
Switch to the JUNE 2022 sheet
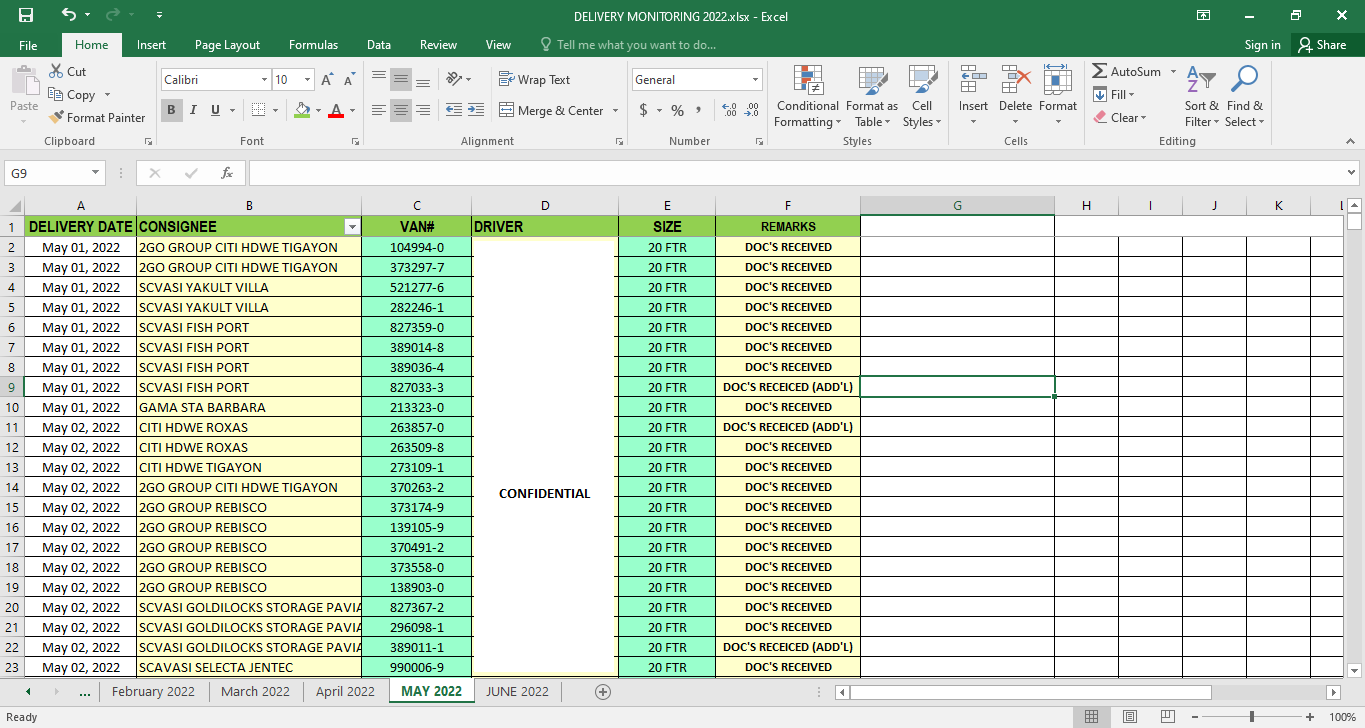click(x=517, y=691)
